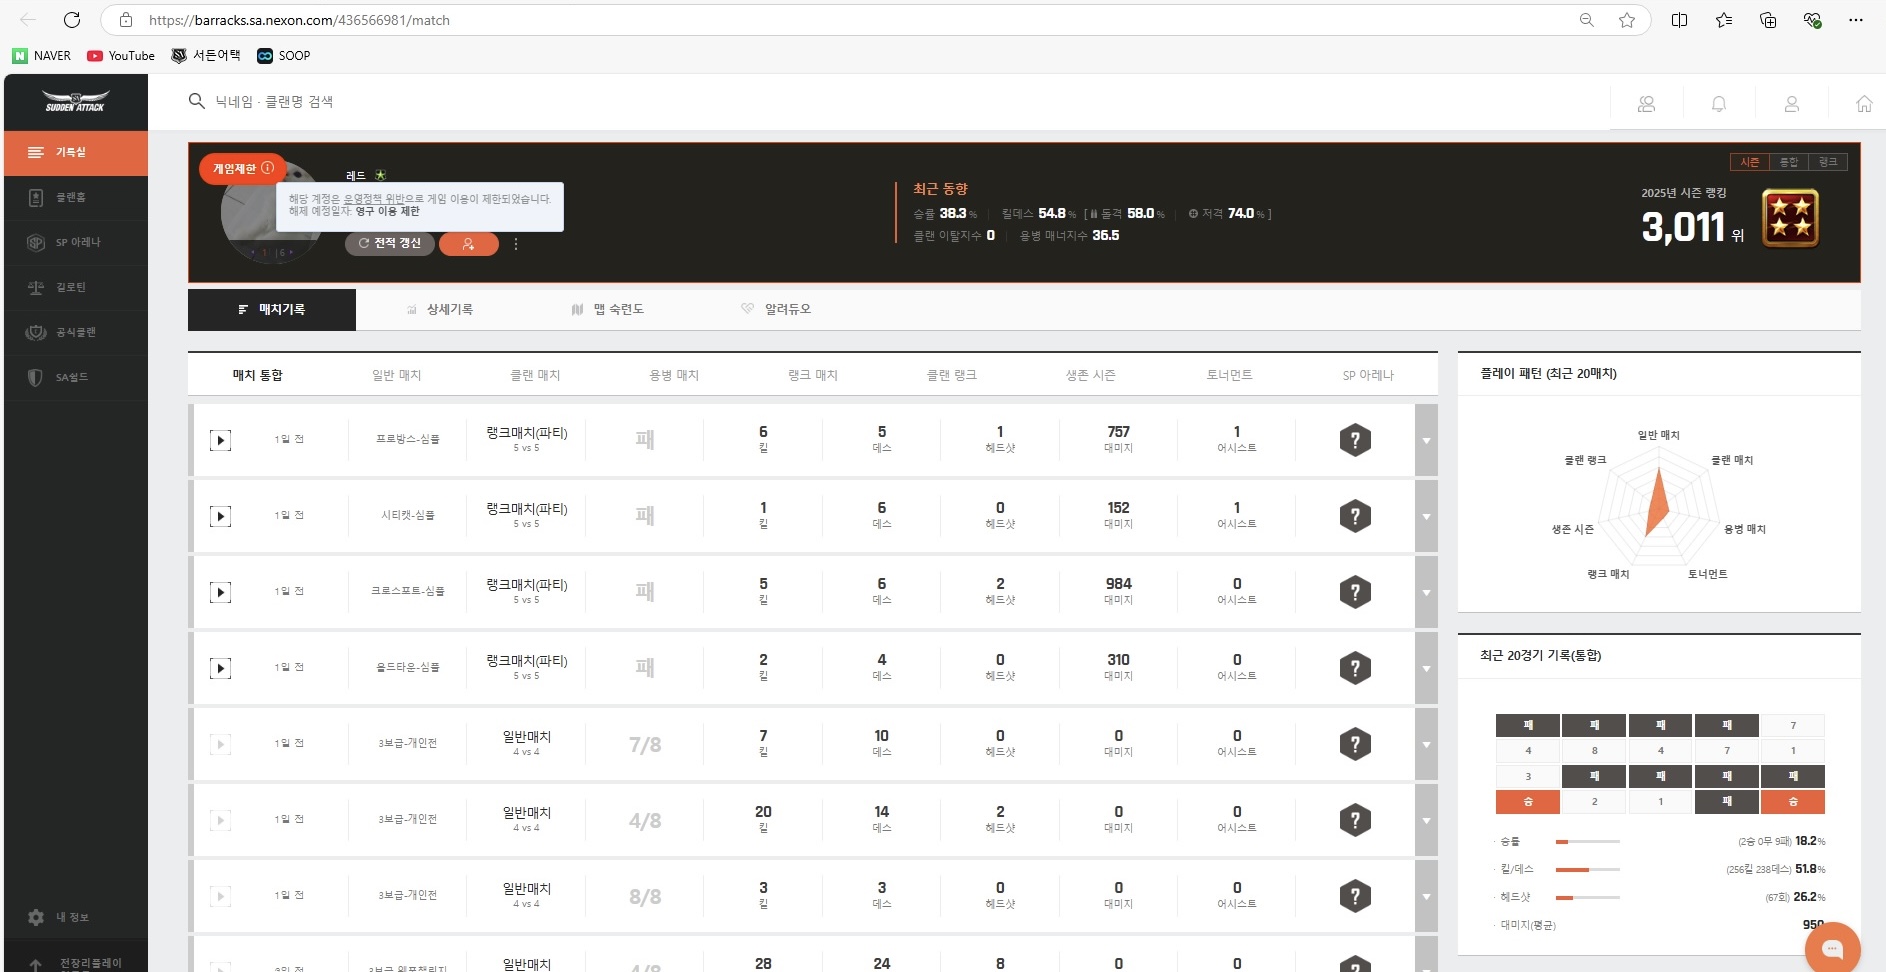Expand the first 3보급-개인전 match with 7/8
1886x972 pixels.
pos(1426,744)
